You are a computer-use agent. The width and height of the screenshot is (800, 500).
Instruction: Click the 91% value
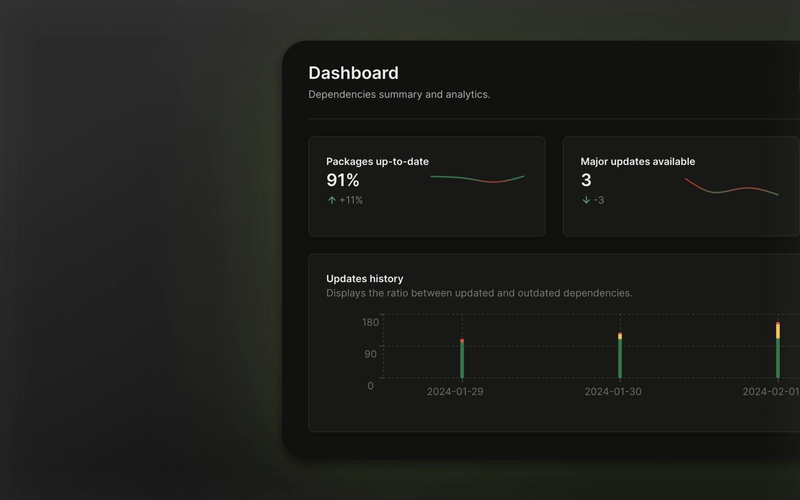click(343, 180)
